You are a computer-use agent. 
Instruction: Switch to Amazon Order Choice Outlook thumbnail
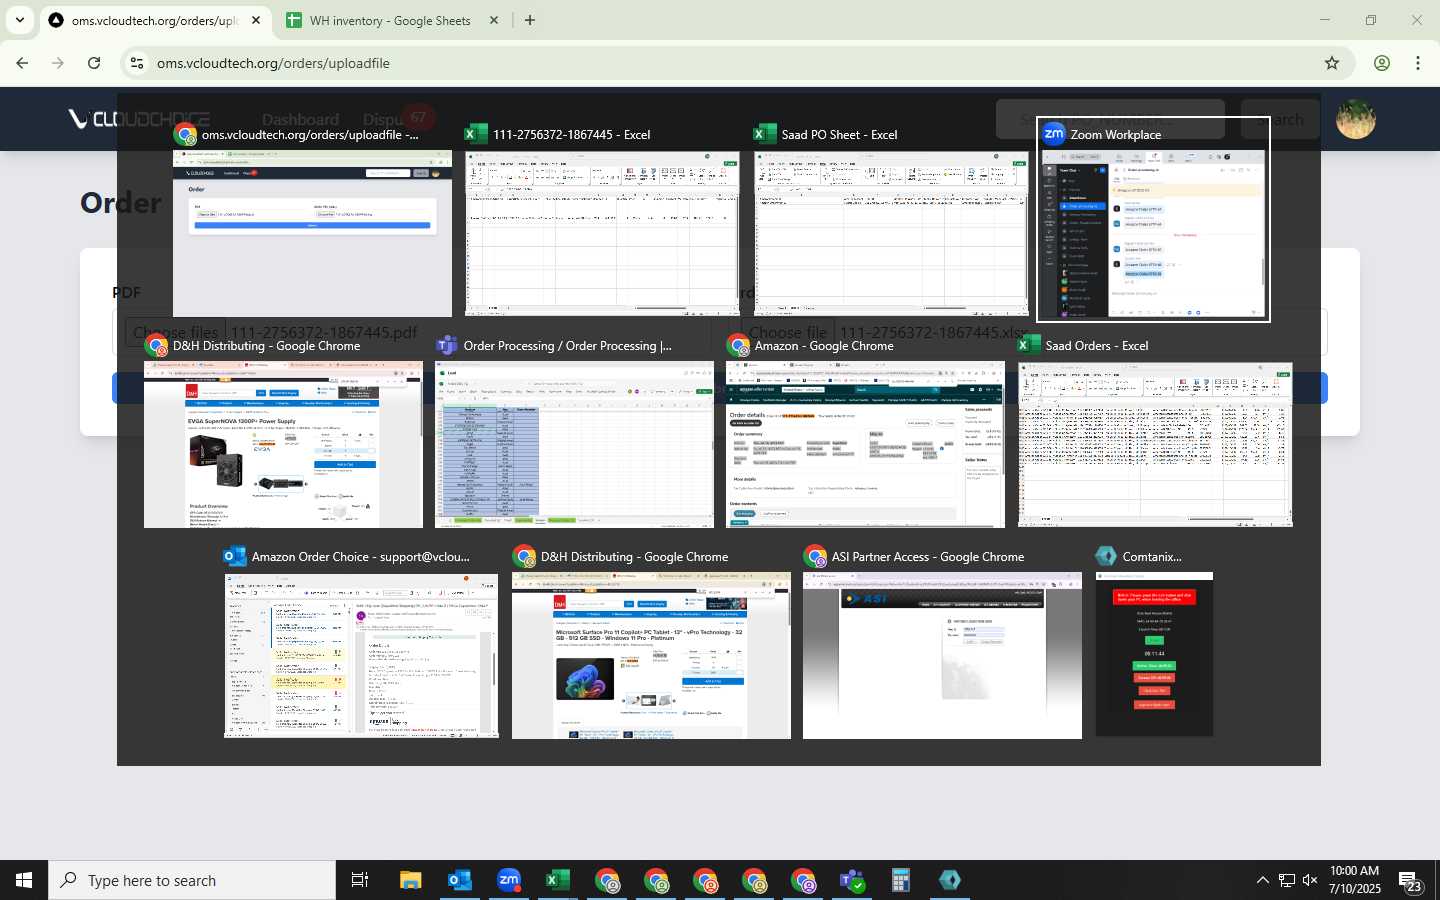[x=361, y=656]
